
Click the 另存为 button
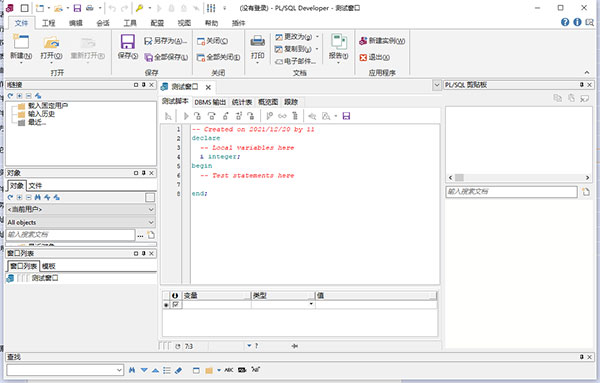[166, 41]
